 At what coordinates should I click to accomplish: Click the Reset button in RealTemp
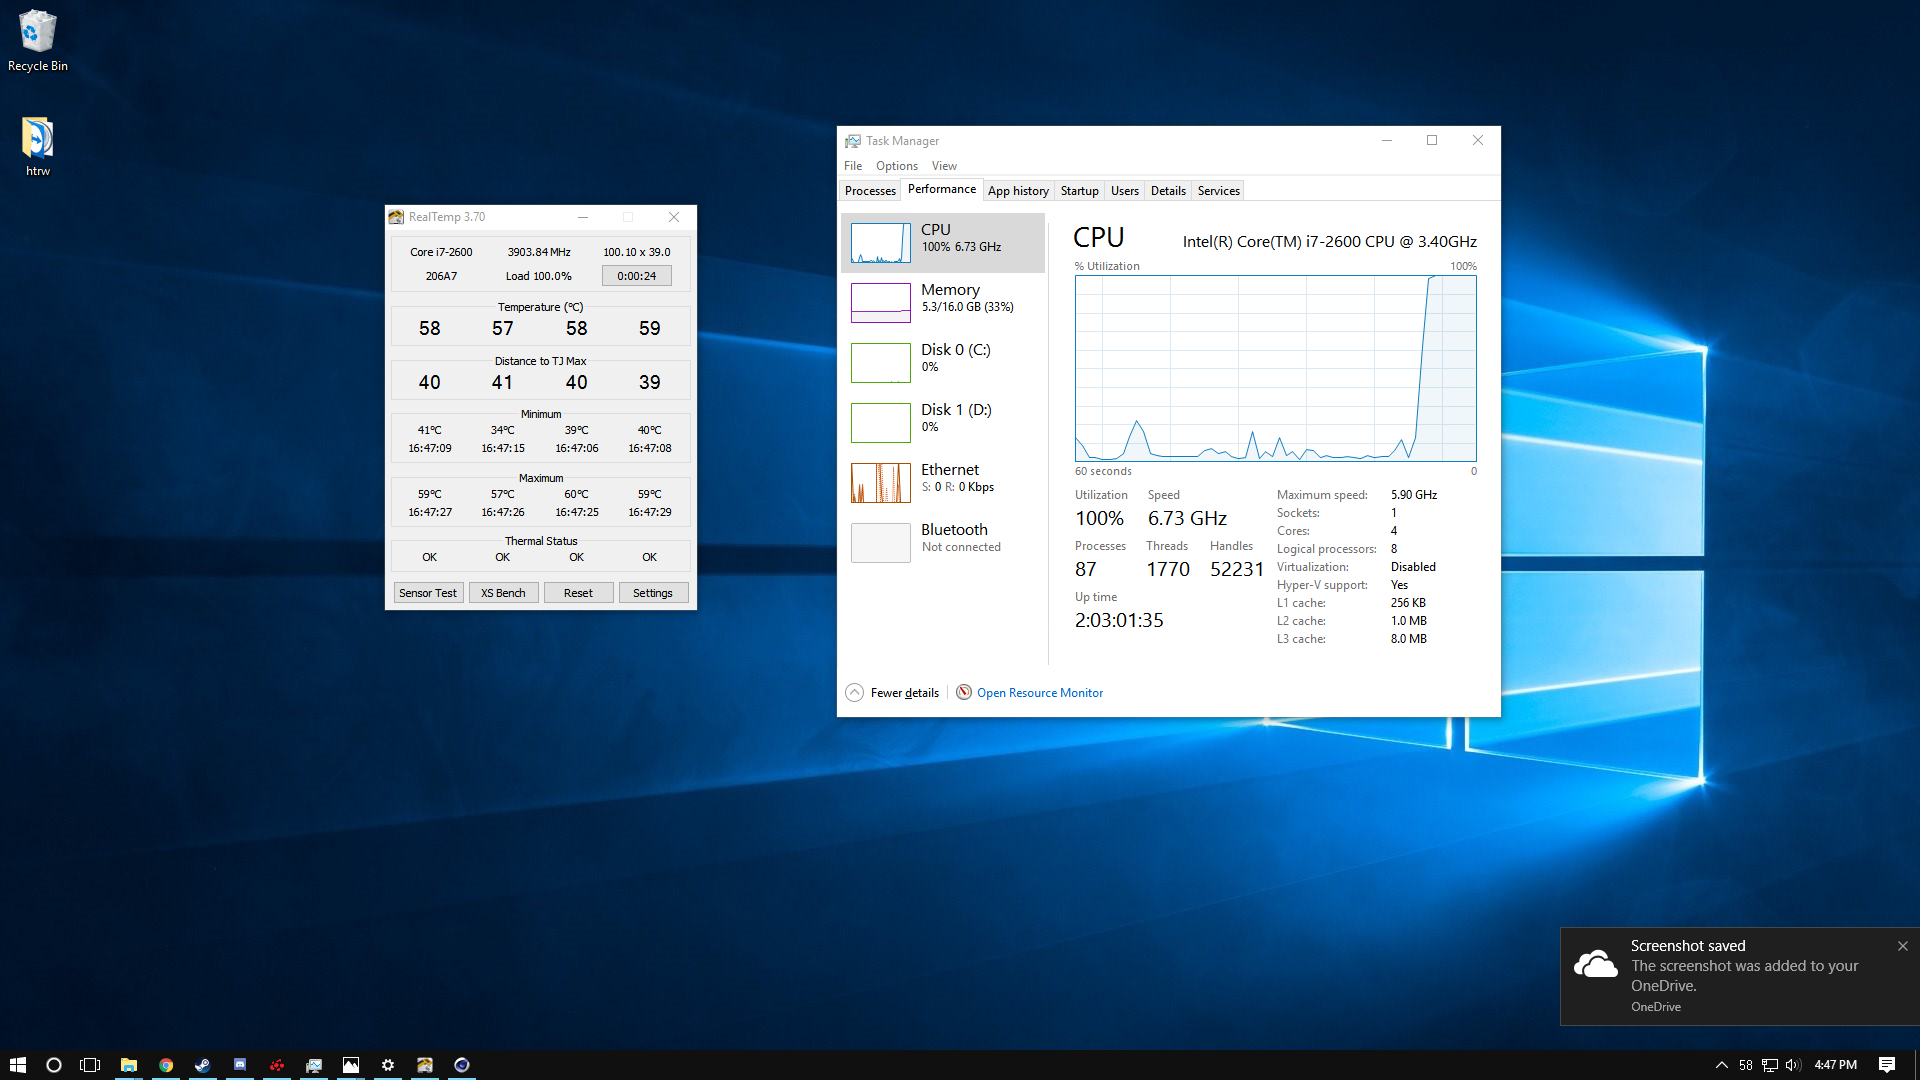tap(576, 592)
